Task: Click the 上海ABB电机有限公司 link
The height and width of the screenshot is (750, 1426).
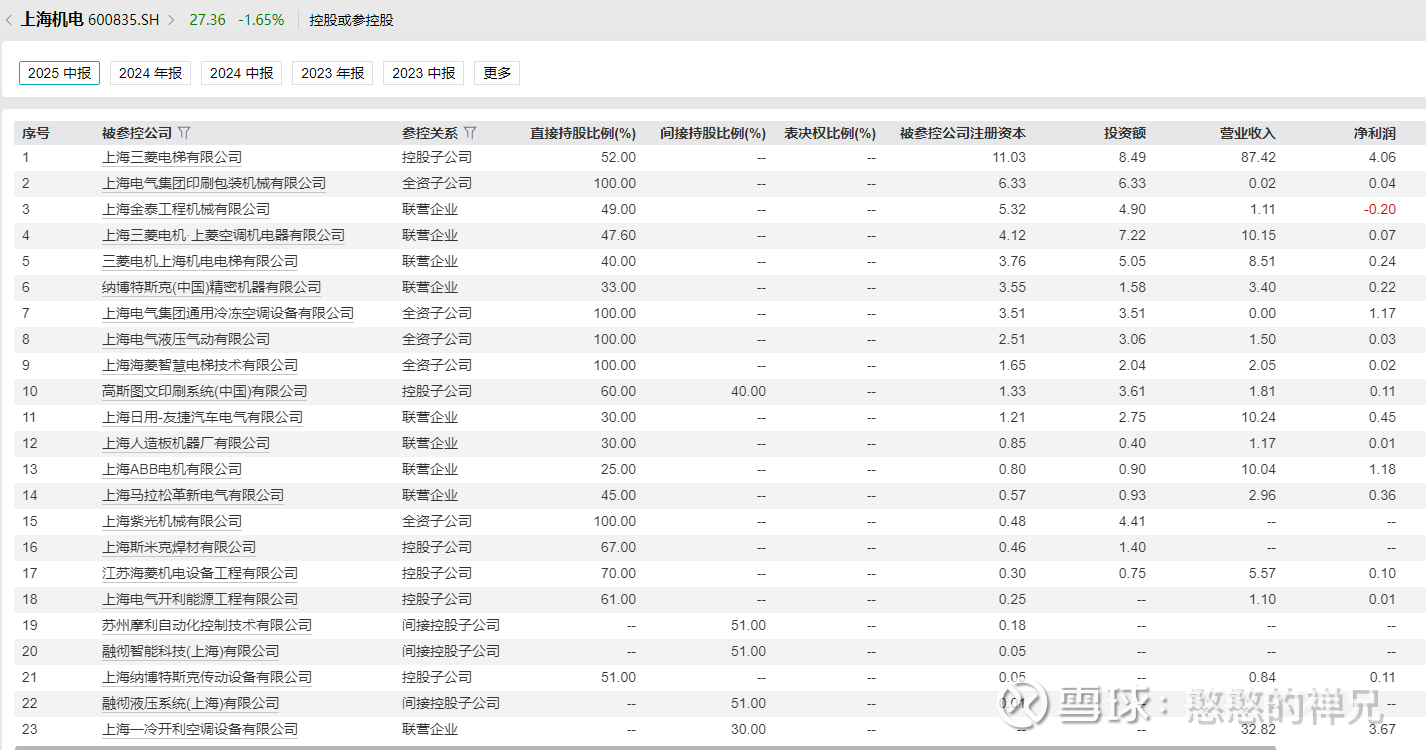Action: tap(172, 469)
